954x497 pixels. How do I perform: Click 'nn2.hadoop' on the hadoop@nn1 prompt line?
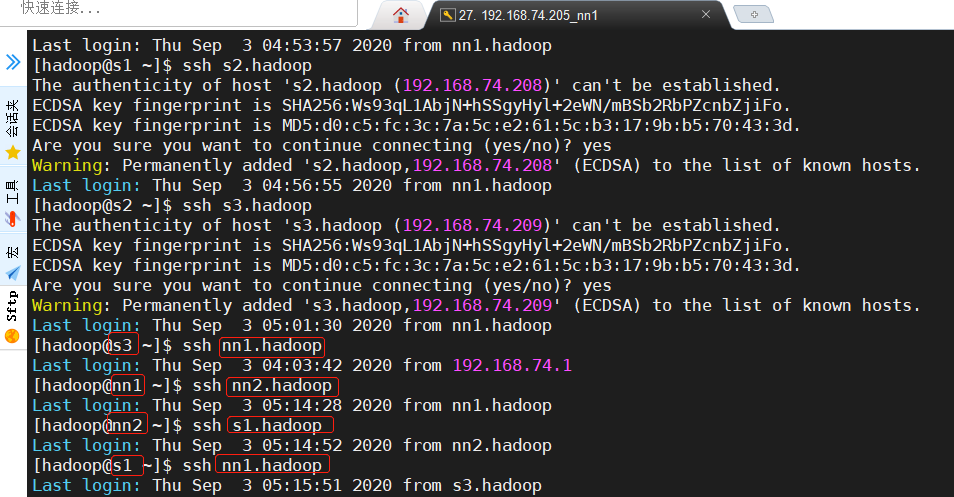pos(282,386)
